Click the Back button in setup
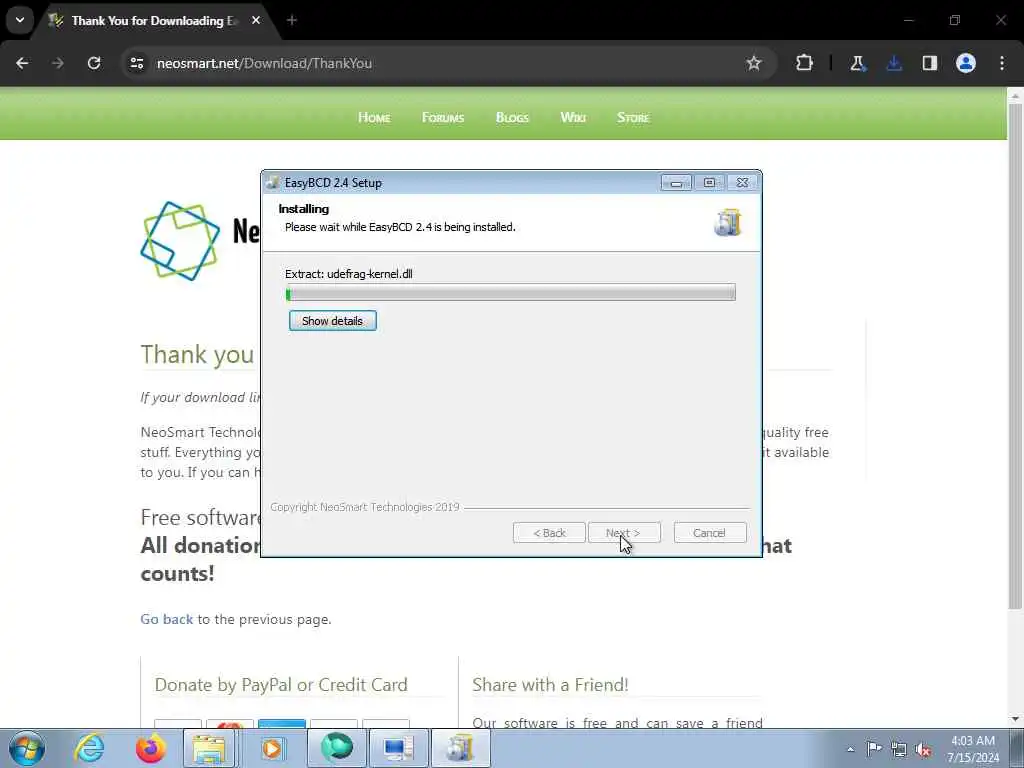Image resolution: width=1024 pixels, height=768 pixels. pyautogui.click(x=549, y=533)
